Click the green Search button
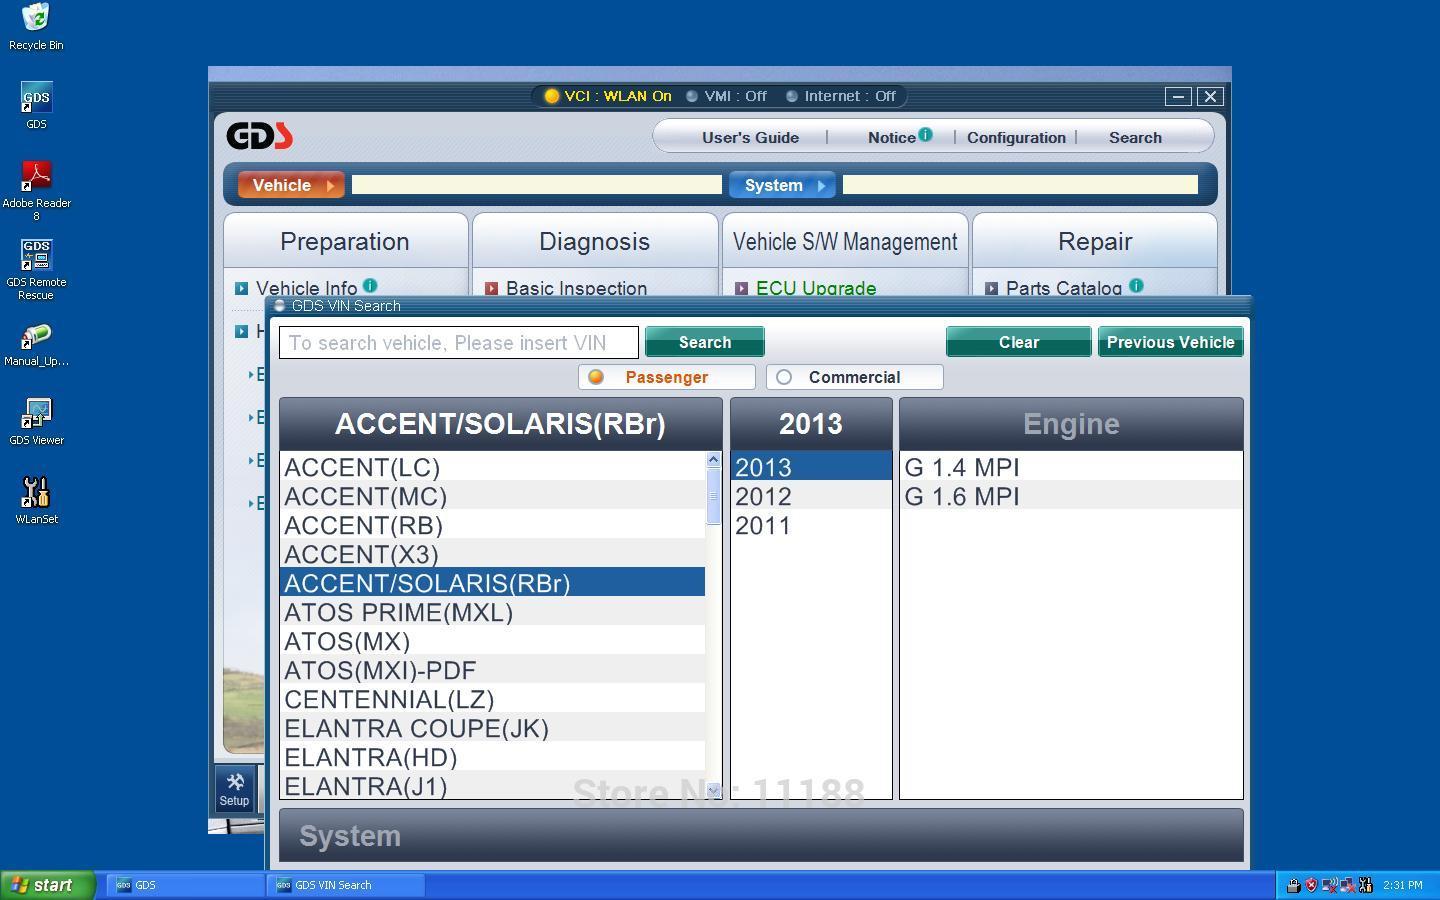 click(705, 342)
